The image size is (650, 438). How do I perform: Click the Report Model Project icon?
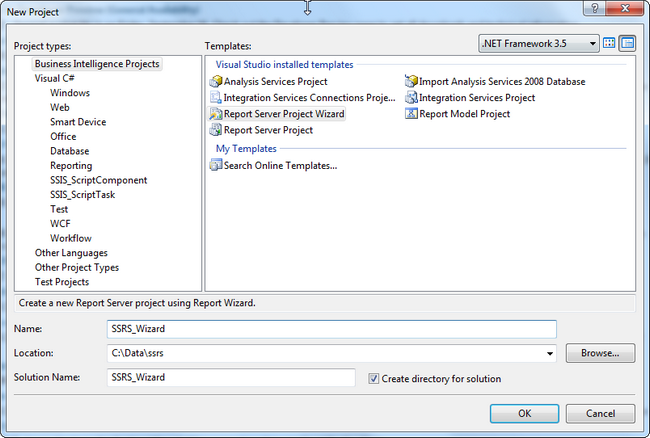coord(411,114)
